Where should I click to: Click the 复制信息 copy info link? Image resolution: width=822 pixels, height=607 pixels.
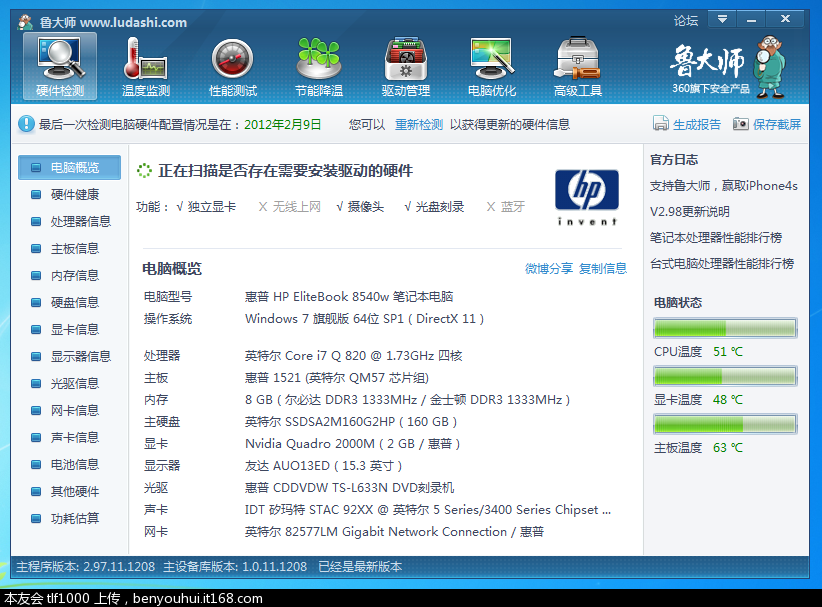(x=603, y=268)
